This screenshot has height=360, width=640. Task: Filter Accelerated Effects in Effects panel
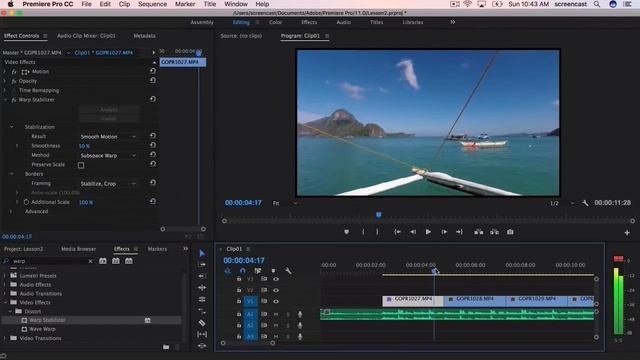(x=103, y=261)
